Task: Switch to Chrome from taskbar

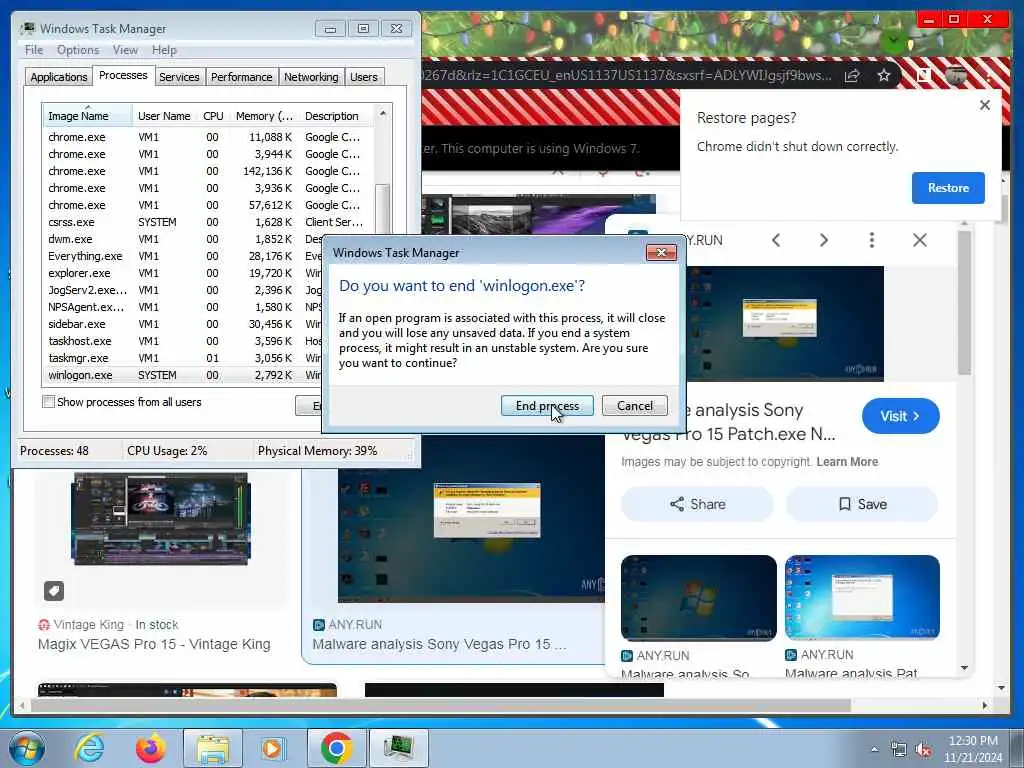Action: pos(336,748)
